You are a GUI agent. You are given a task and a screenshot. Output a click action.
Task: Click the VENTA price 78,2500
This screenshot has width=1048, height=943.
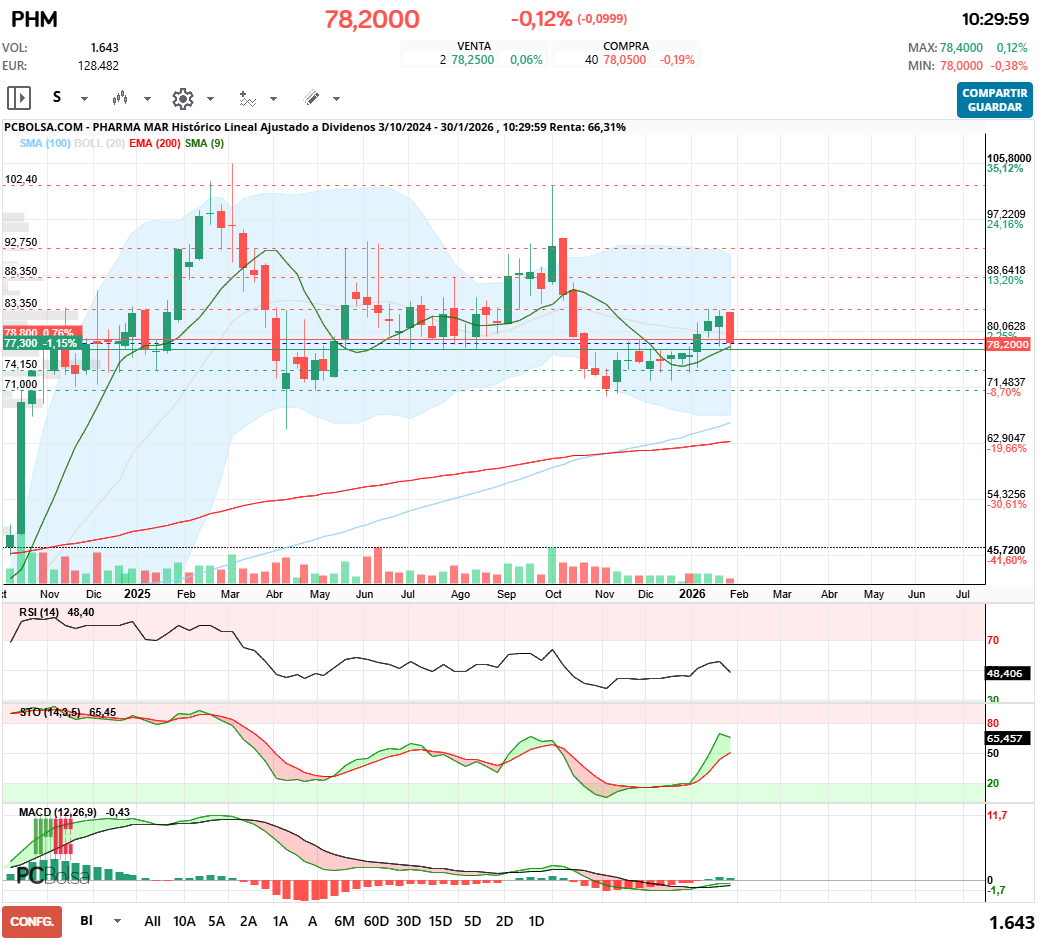pos(472,60)
